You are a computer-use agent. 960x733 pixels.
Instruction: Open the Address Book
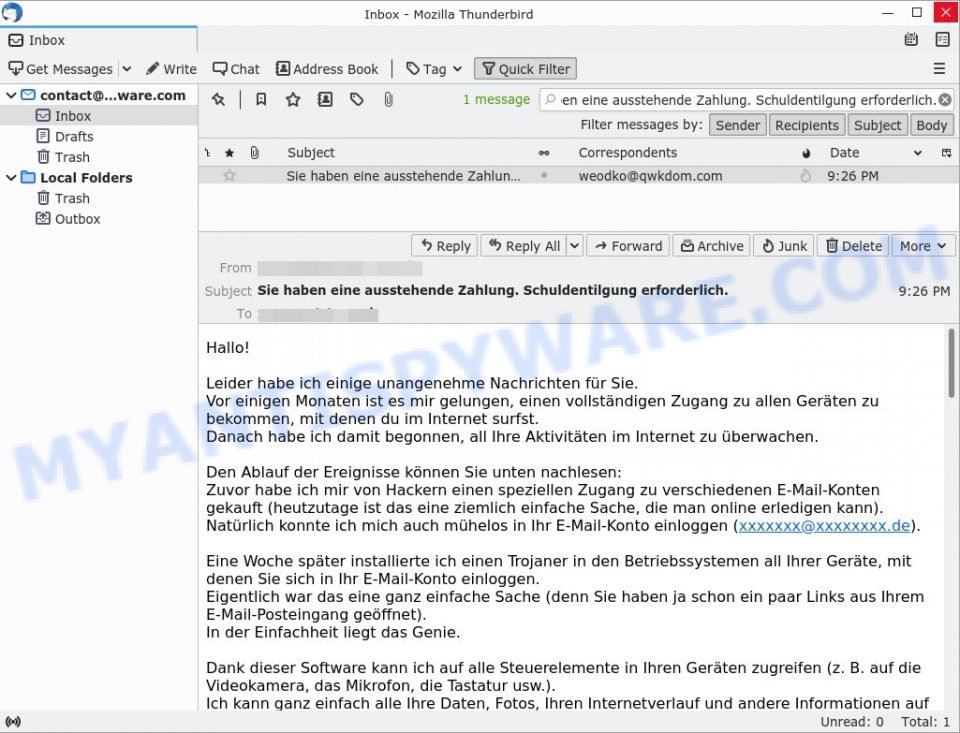(x=327, y=69)
